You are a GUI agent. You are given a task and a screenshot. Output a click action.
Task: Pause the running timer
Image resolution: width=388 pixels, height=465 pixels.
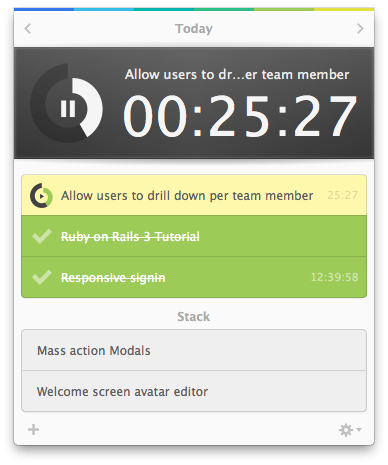coord(68,109)
